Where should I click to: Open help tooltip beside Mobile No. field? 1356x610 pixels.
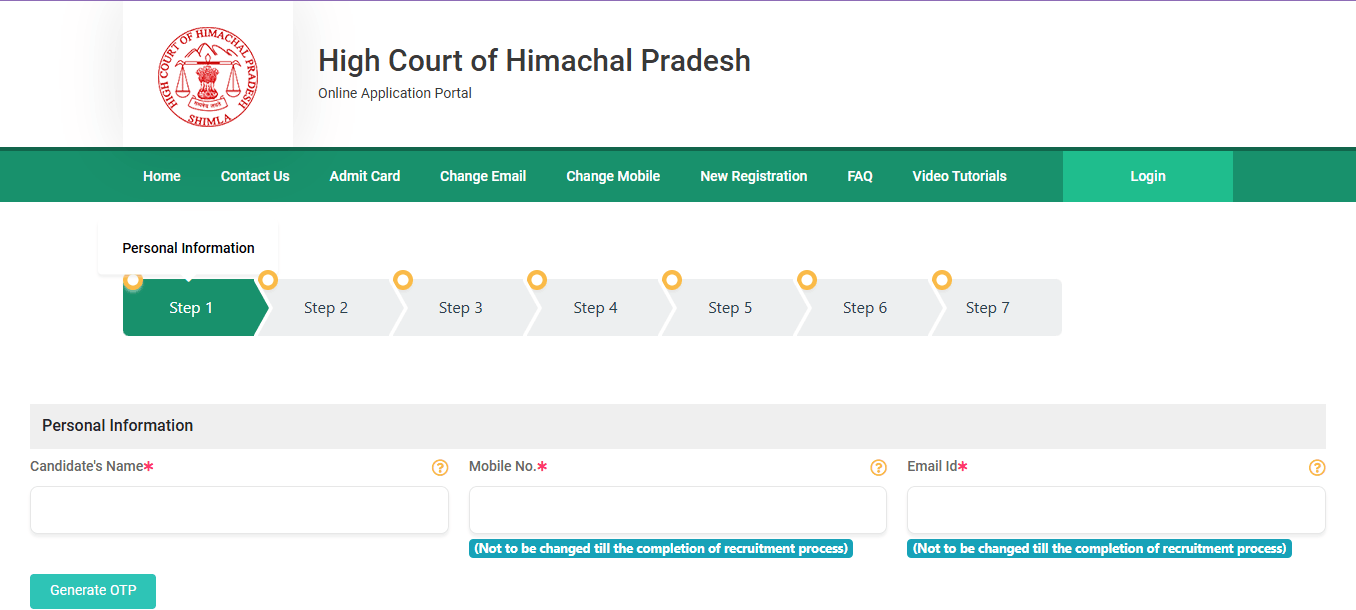(878, 467)
